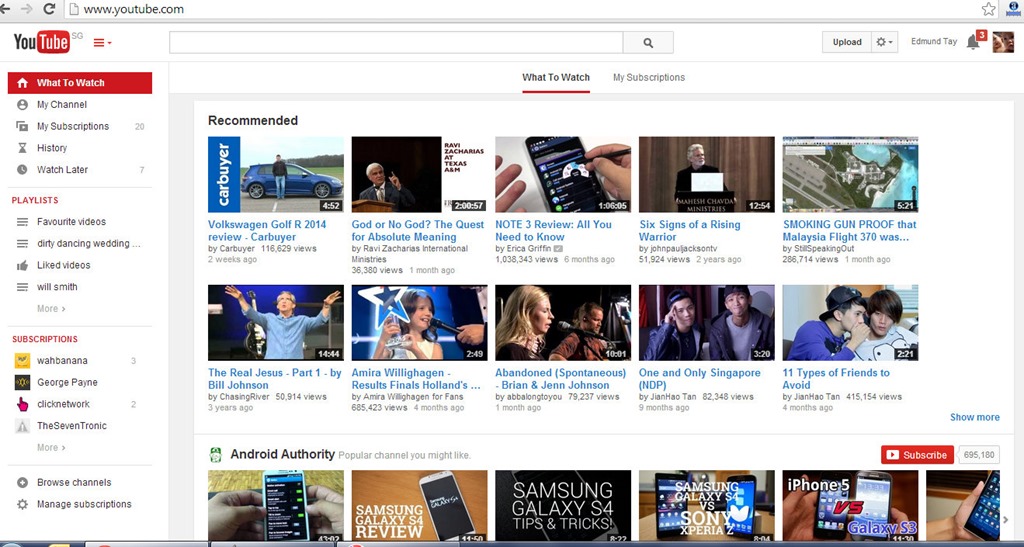Click the Watch Later clock icon
This screenshot has width=1024, height=547.
[22, 170]
